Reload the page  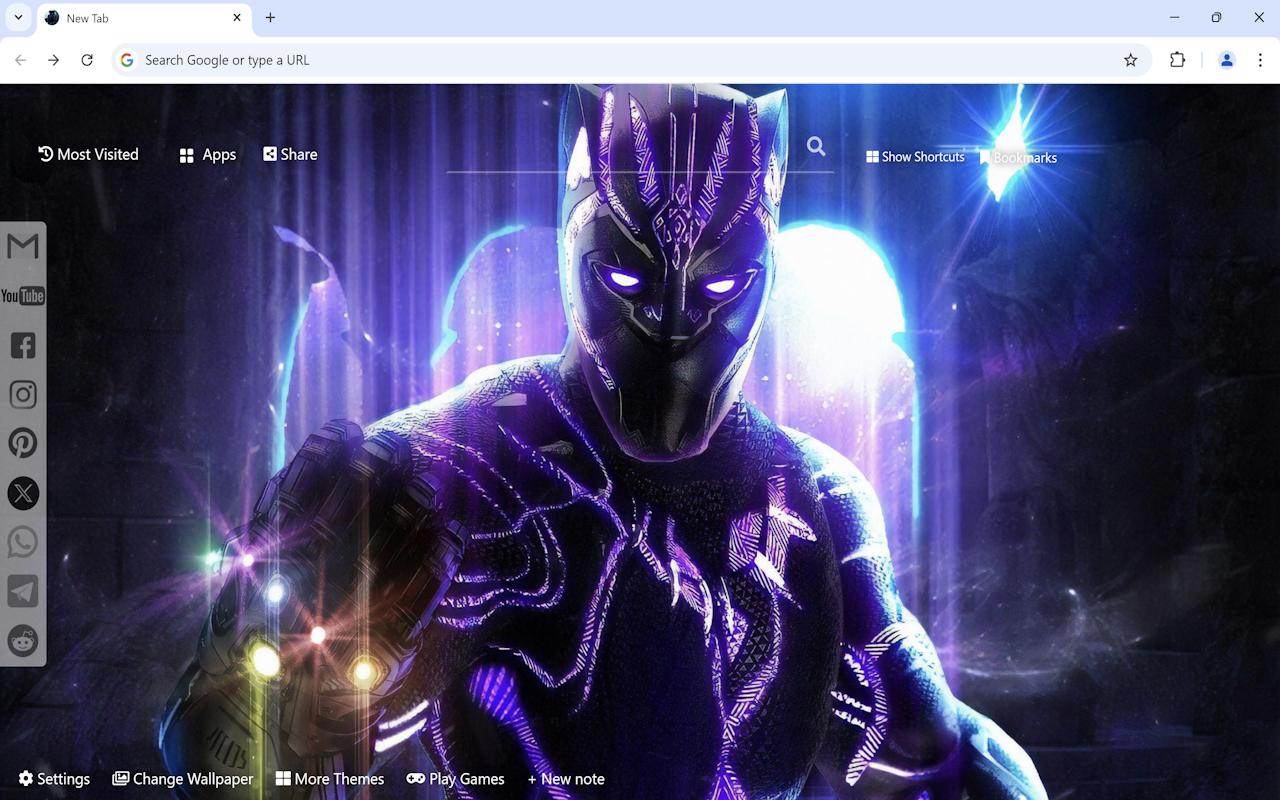tap(87, 60)
